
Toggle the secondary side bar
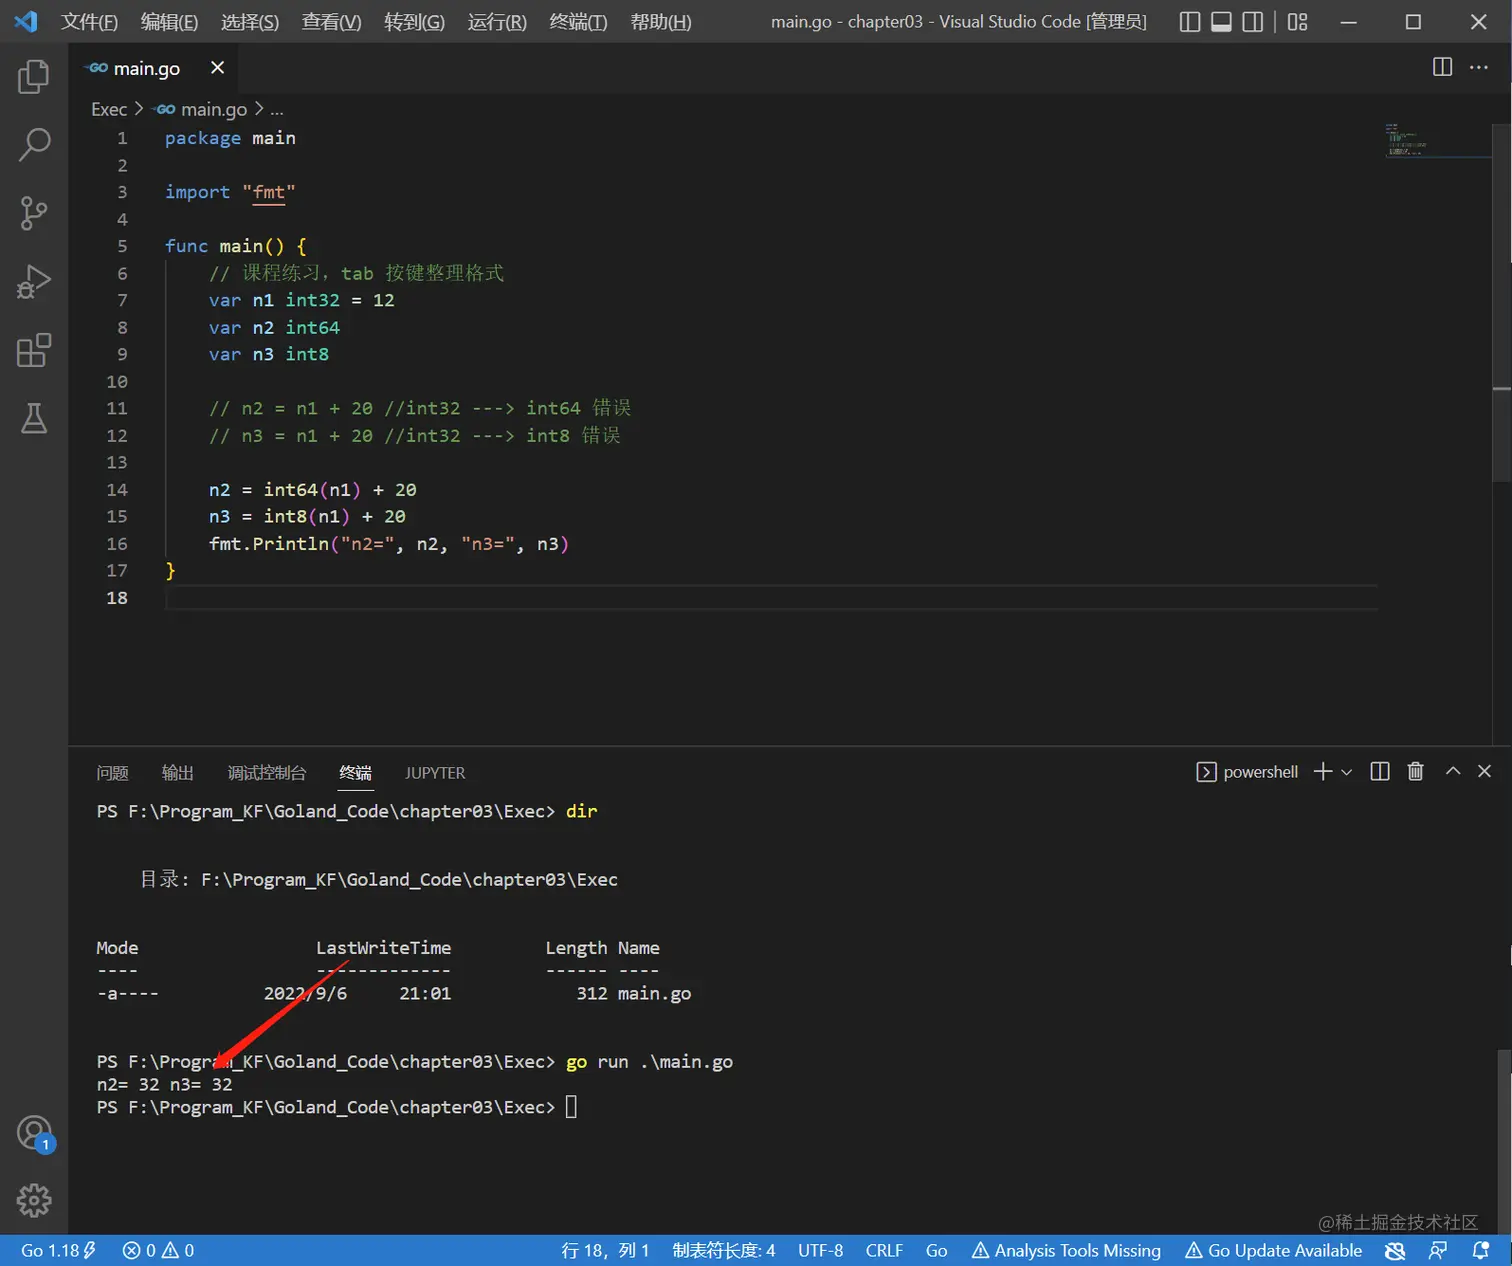[x=1252, y=22]
